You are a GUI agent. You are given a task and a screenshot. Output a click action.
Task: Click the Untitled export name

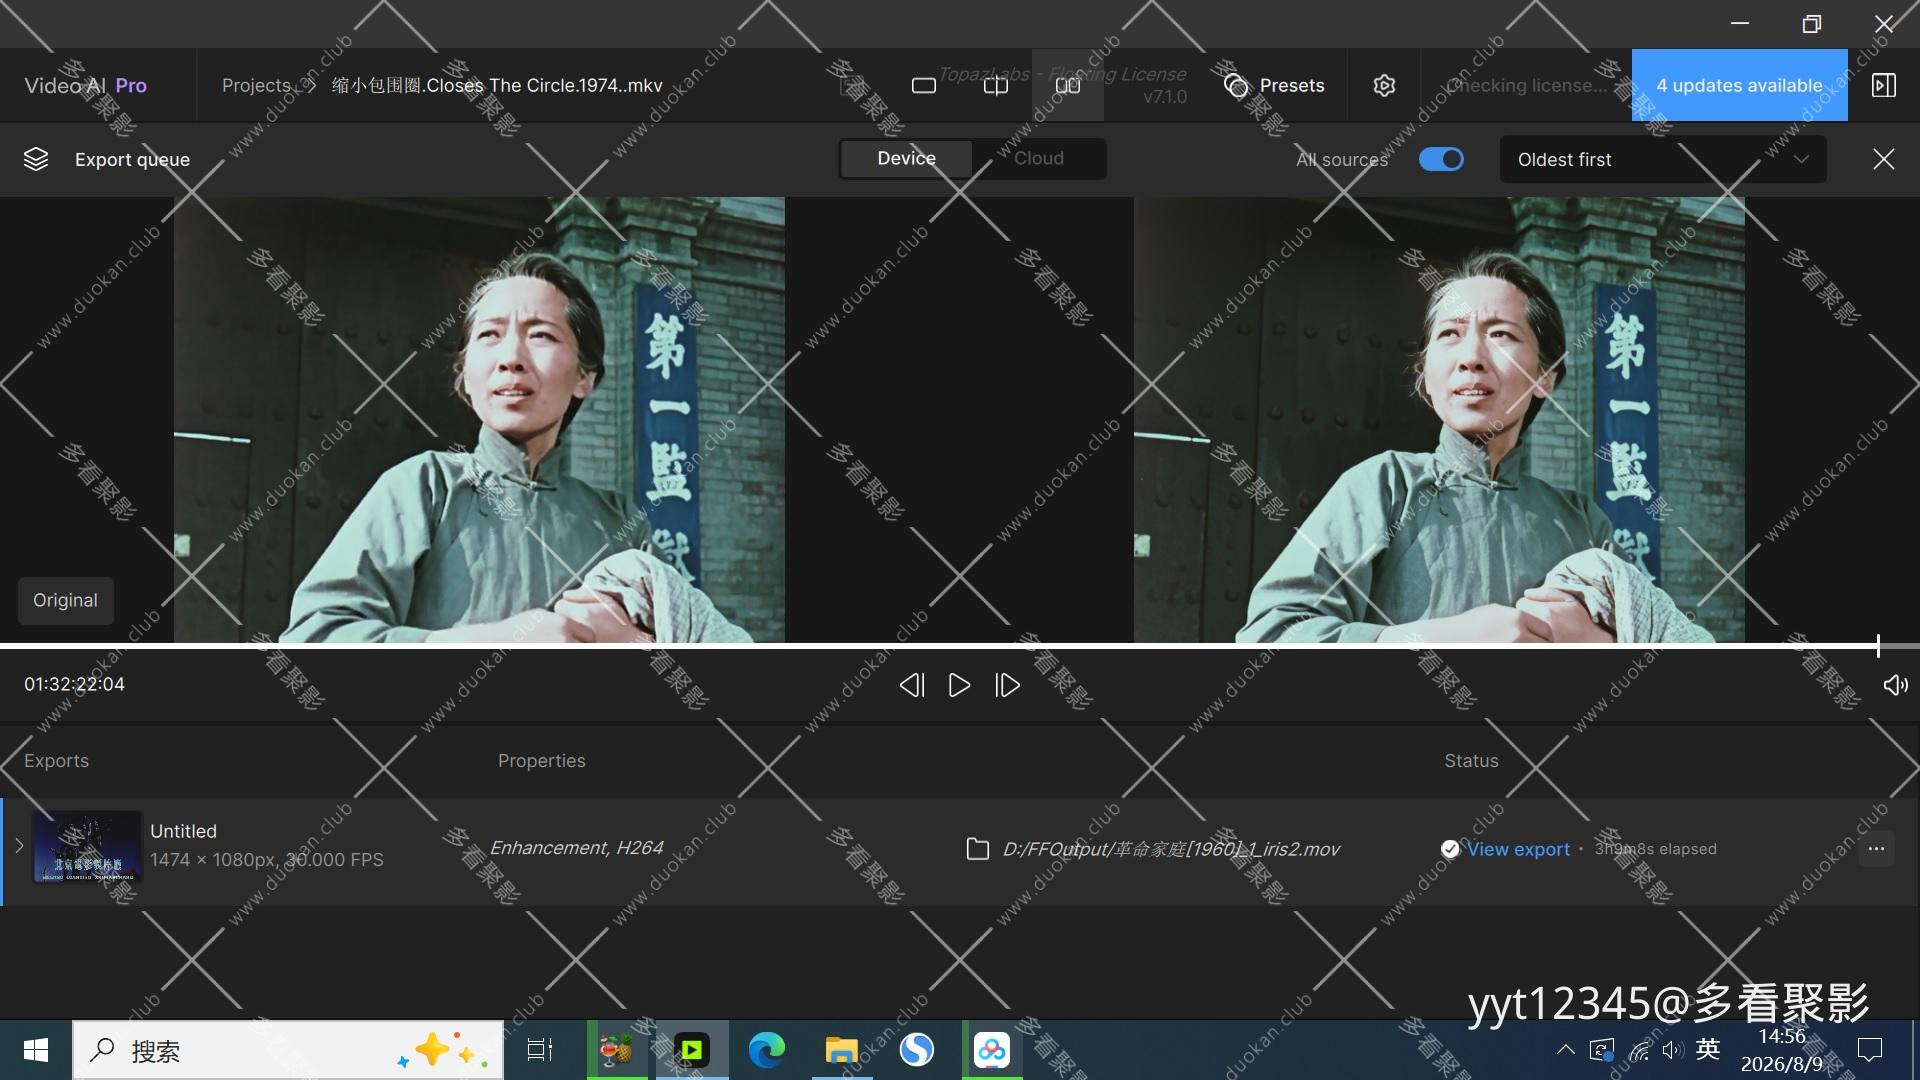click(x=183, y=831)
